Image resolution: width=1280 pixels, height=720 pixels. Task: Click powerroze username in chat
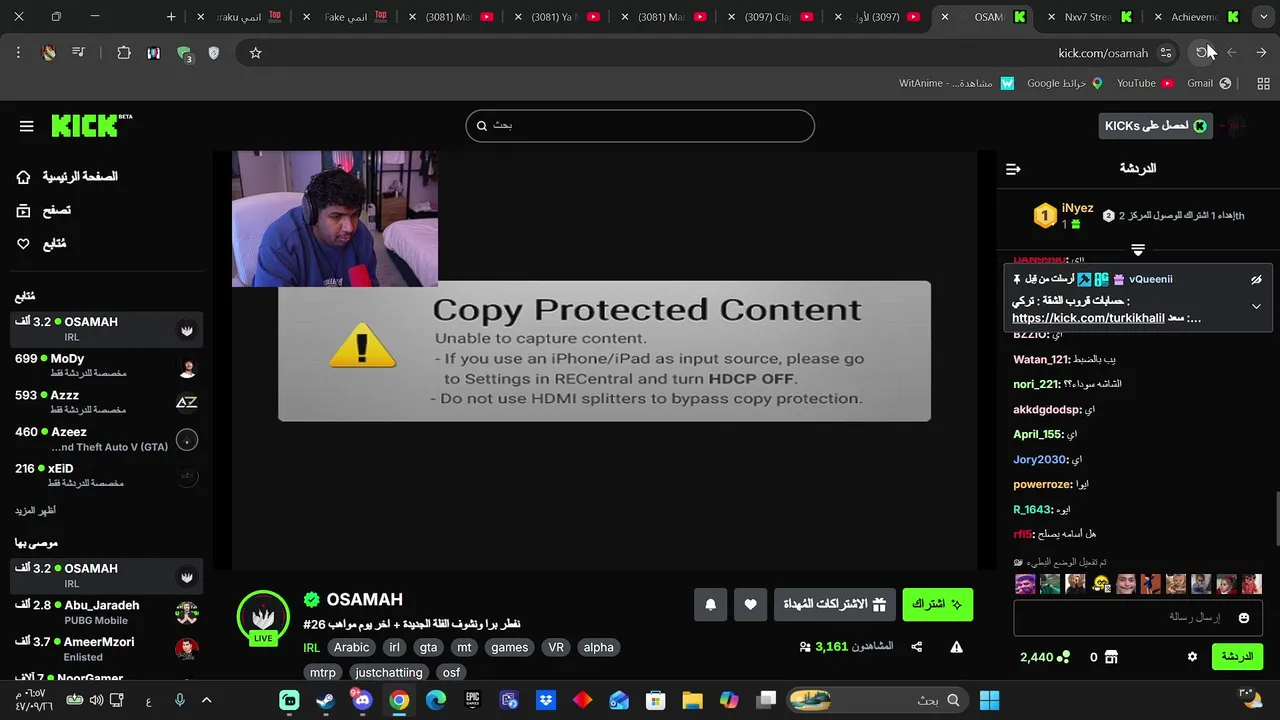click(x=1042, y=484)
